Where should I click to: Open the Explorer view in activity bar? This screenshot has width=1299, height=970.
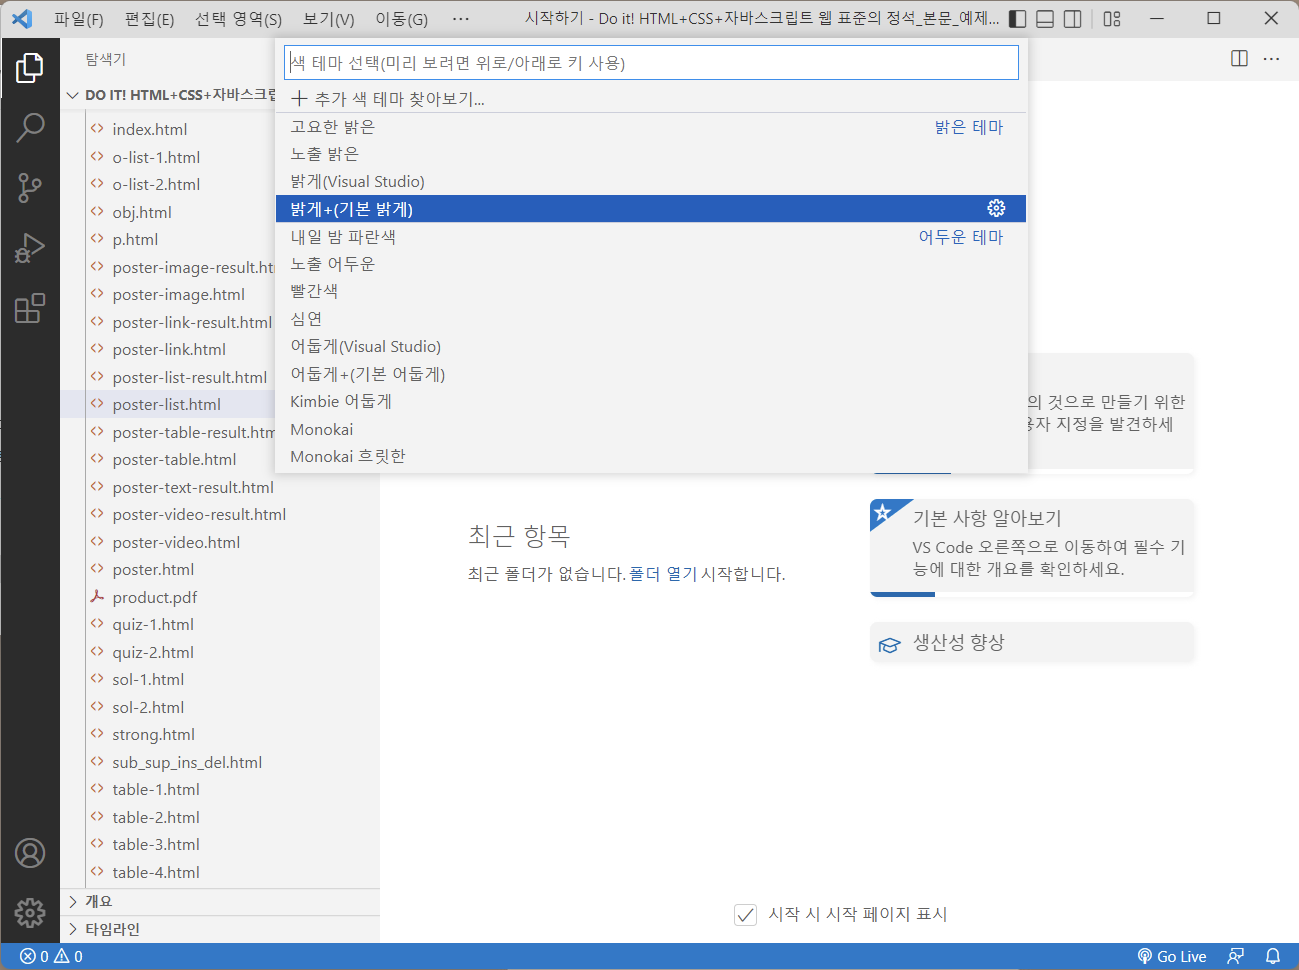click(x=30, y=68)
